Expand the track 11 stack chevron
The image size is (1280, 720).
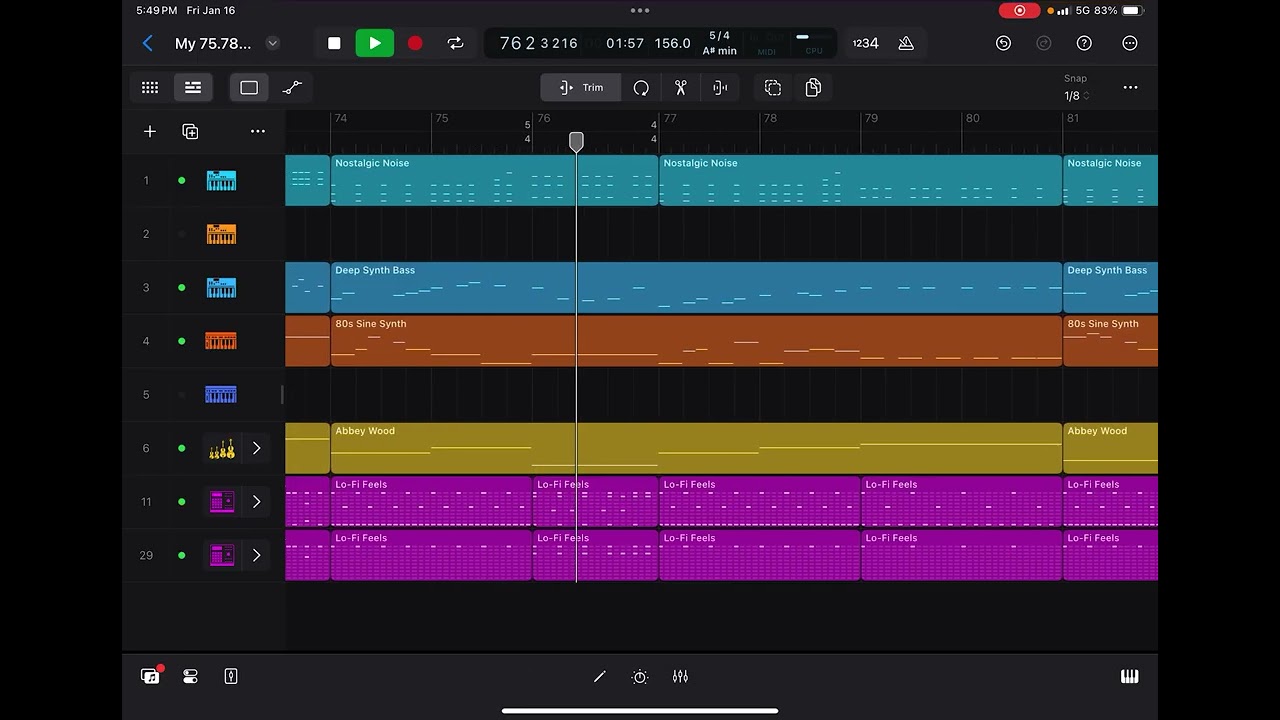(256, 502)
